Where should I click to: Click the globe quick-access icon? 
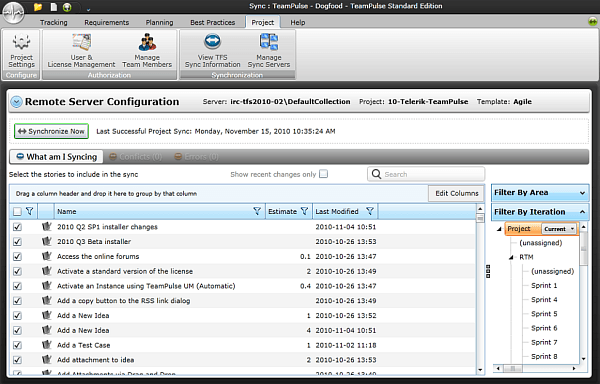(x=67, y=7)
